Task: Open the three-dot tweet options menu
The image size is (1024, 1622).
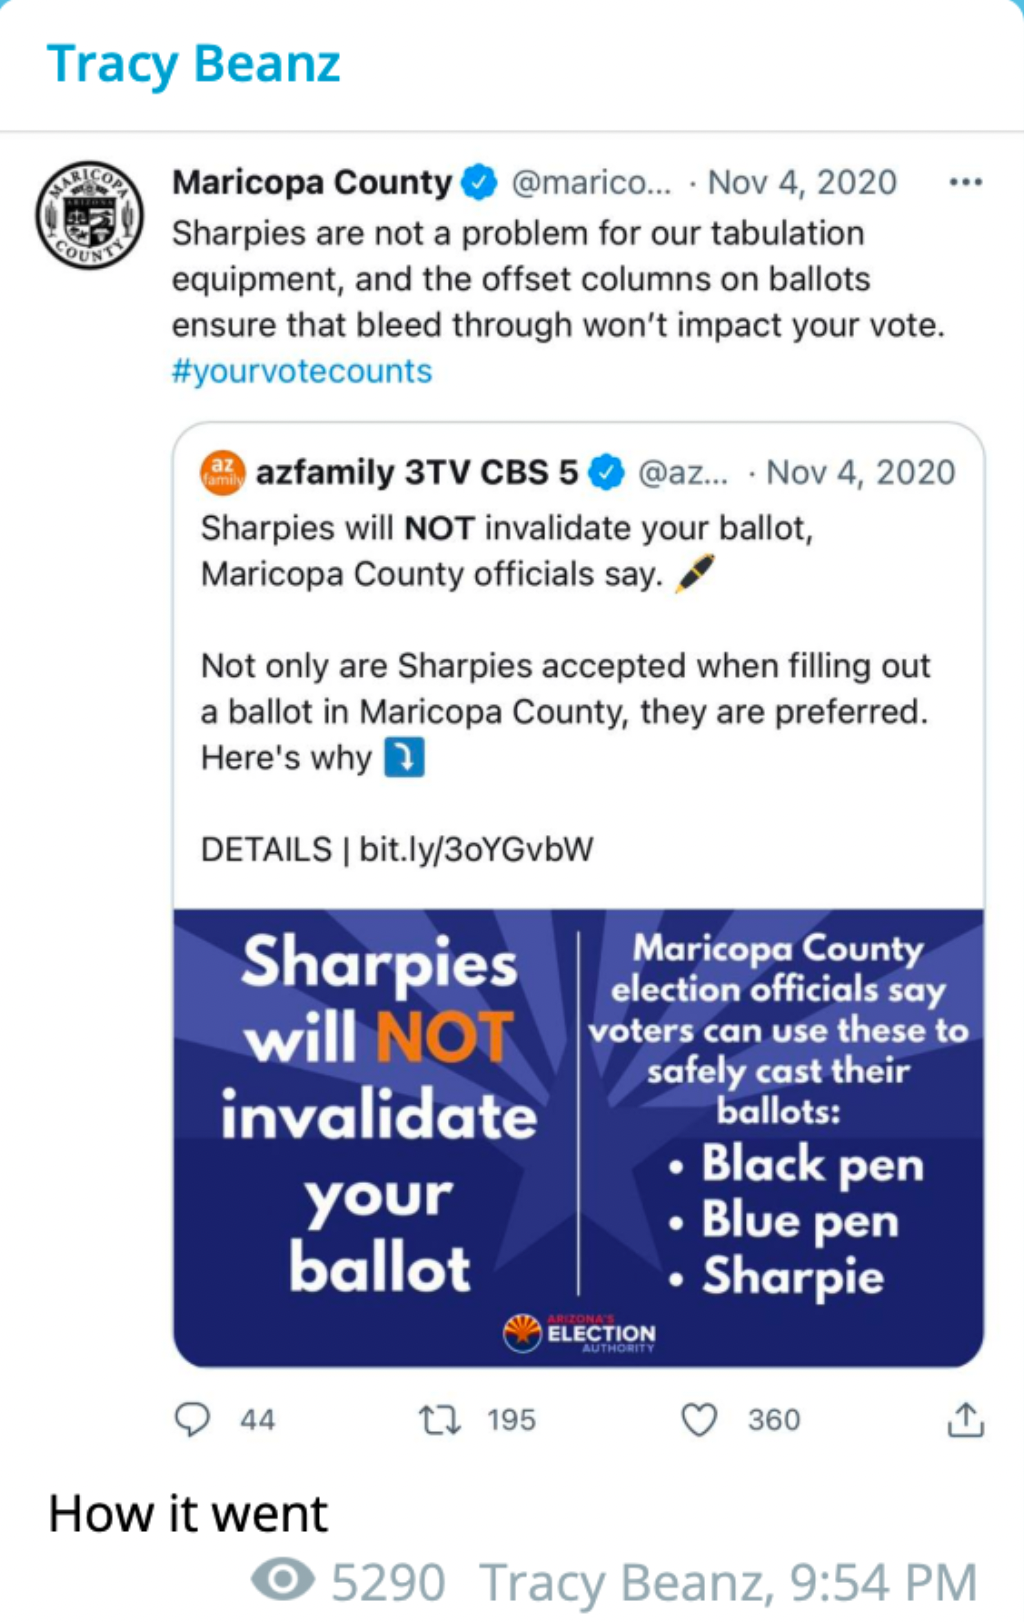Action: tap(965, 182)
